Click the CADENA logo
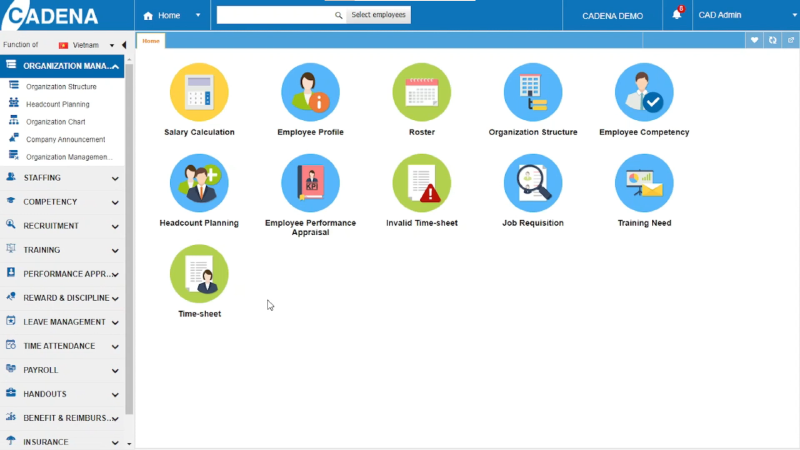 tap(49, 15)
